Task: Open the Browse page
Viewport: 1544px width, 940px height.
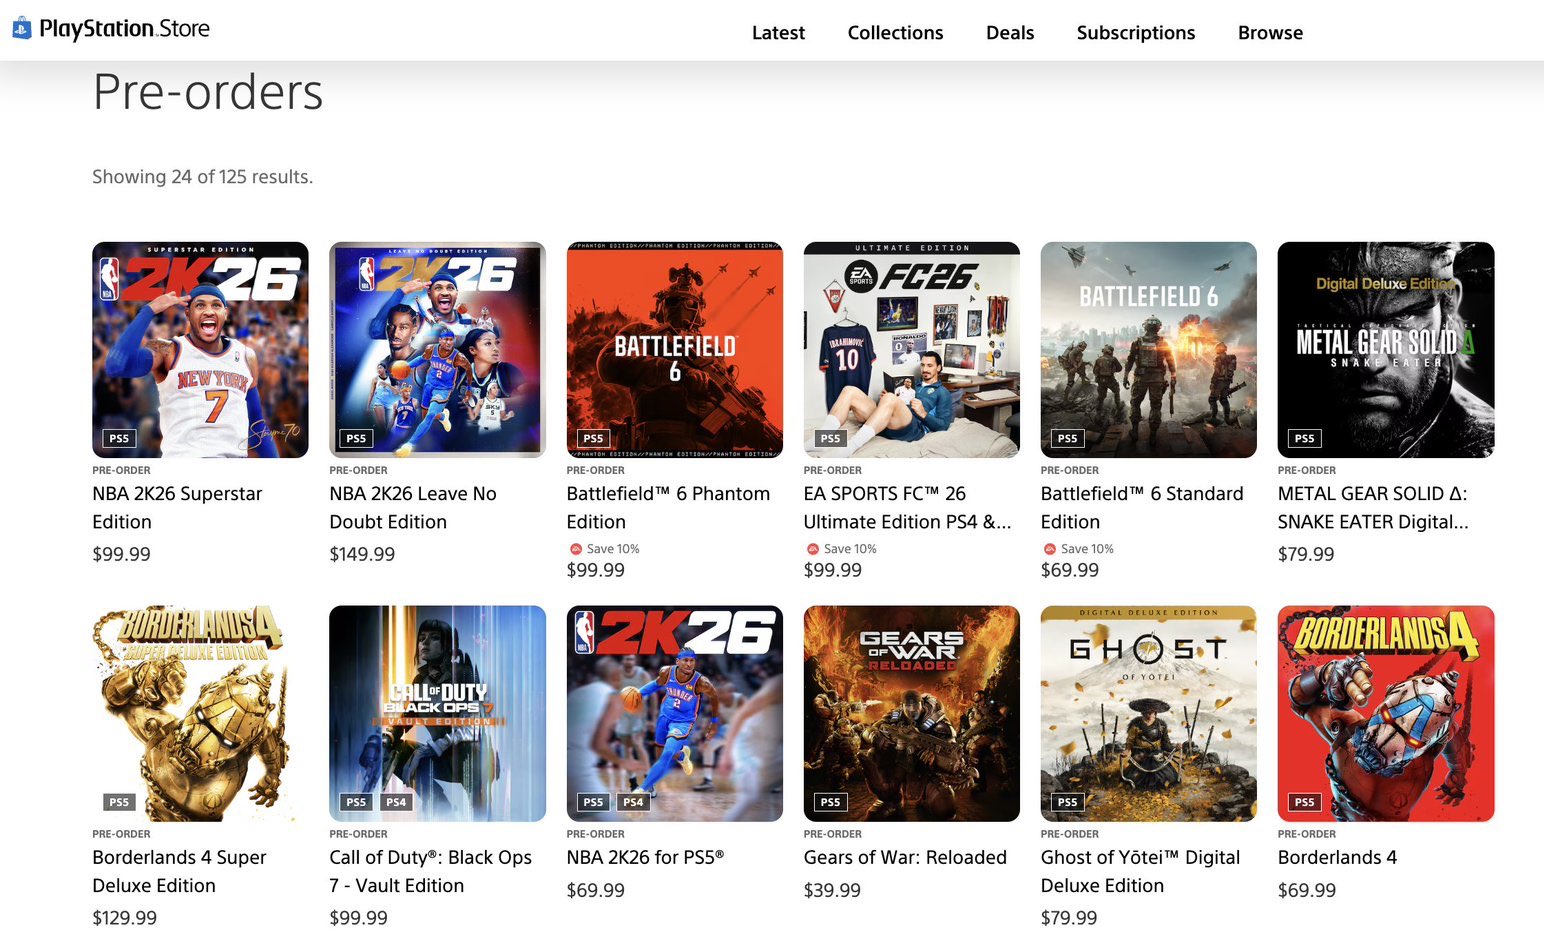Action: 1270,32
